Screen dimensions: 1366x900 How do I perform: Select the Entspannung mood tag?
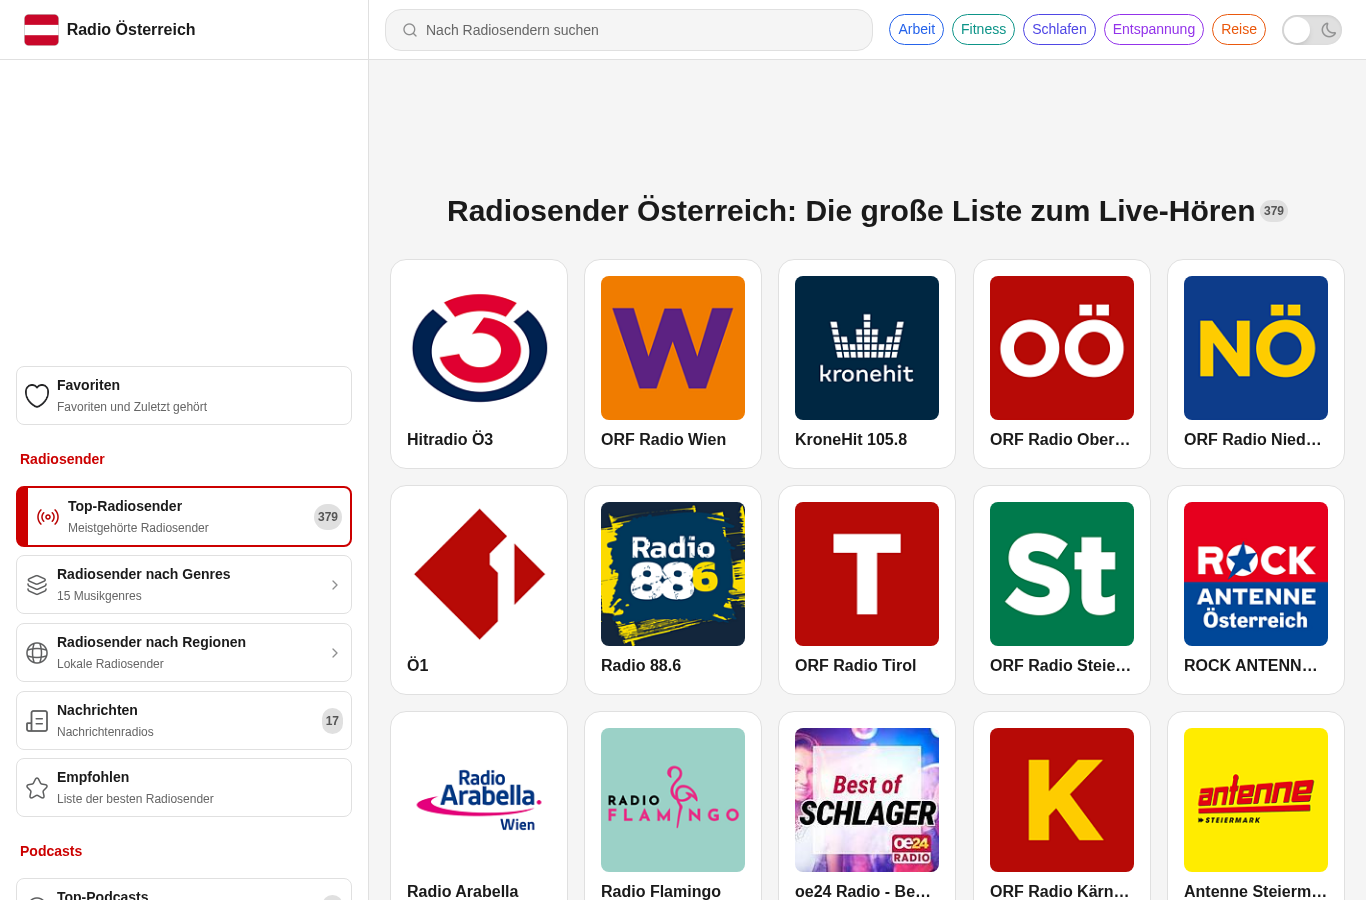pos(1154,30)
